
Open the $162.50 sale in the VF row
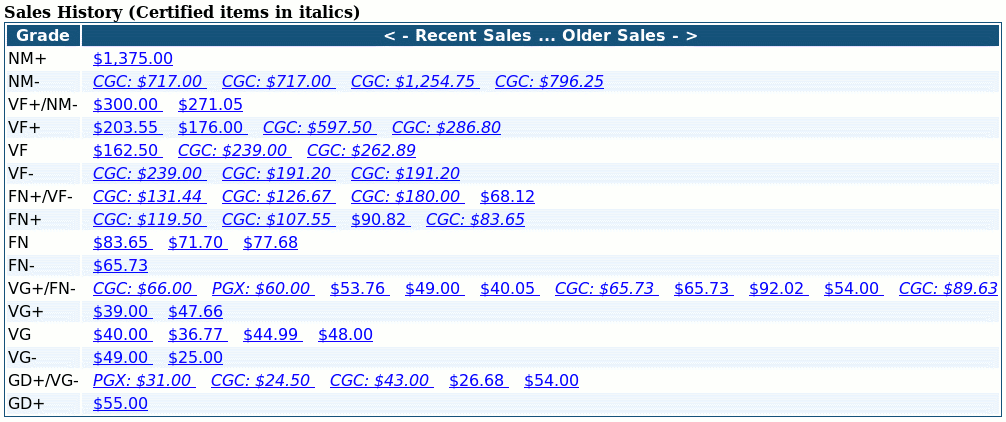click(x=128, y=151)
